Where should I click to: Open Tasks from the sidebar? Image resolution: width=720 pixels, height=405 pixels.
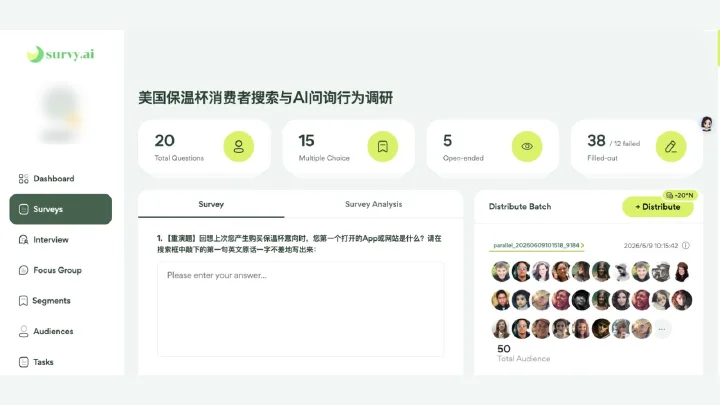36,362
